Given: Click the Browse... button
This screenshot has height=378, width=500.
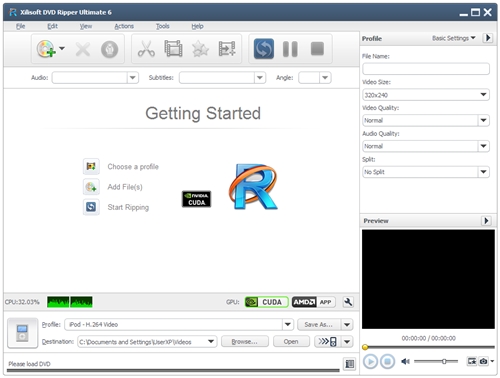Looking at the screenshot, I should pos(245,342).
